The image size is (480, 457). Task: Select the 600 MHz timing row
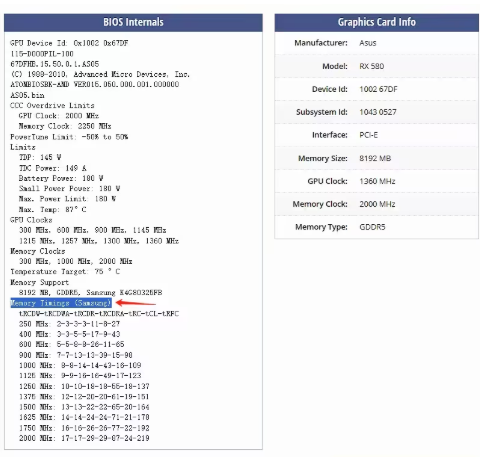tap(71, 344)
